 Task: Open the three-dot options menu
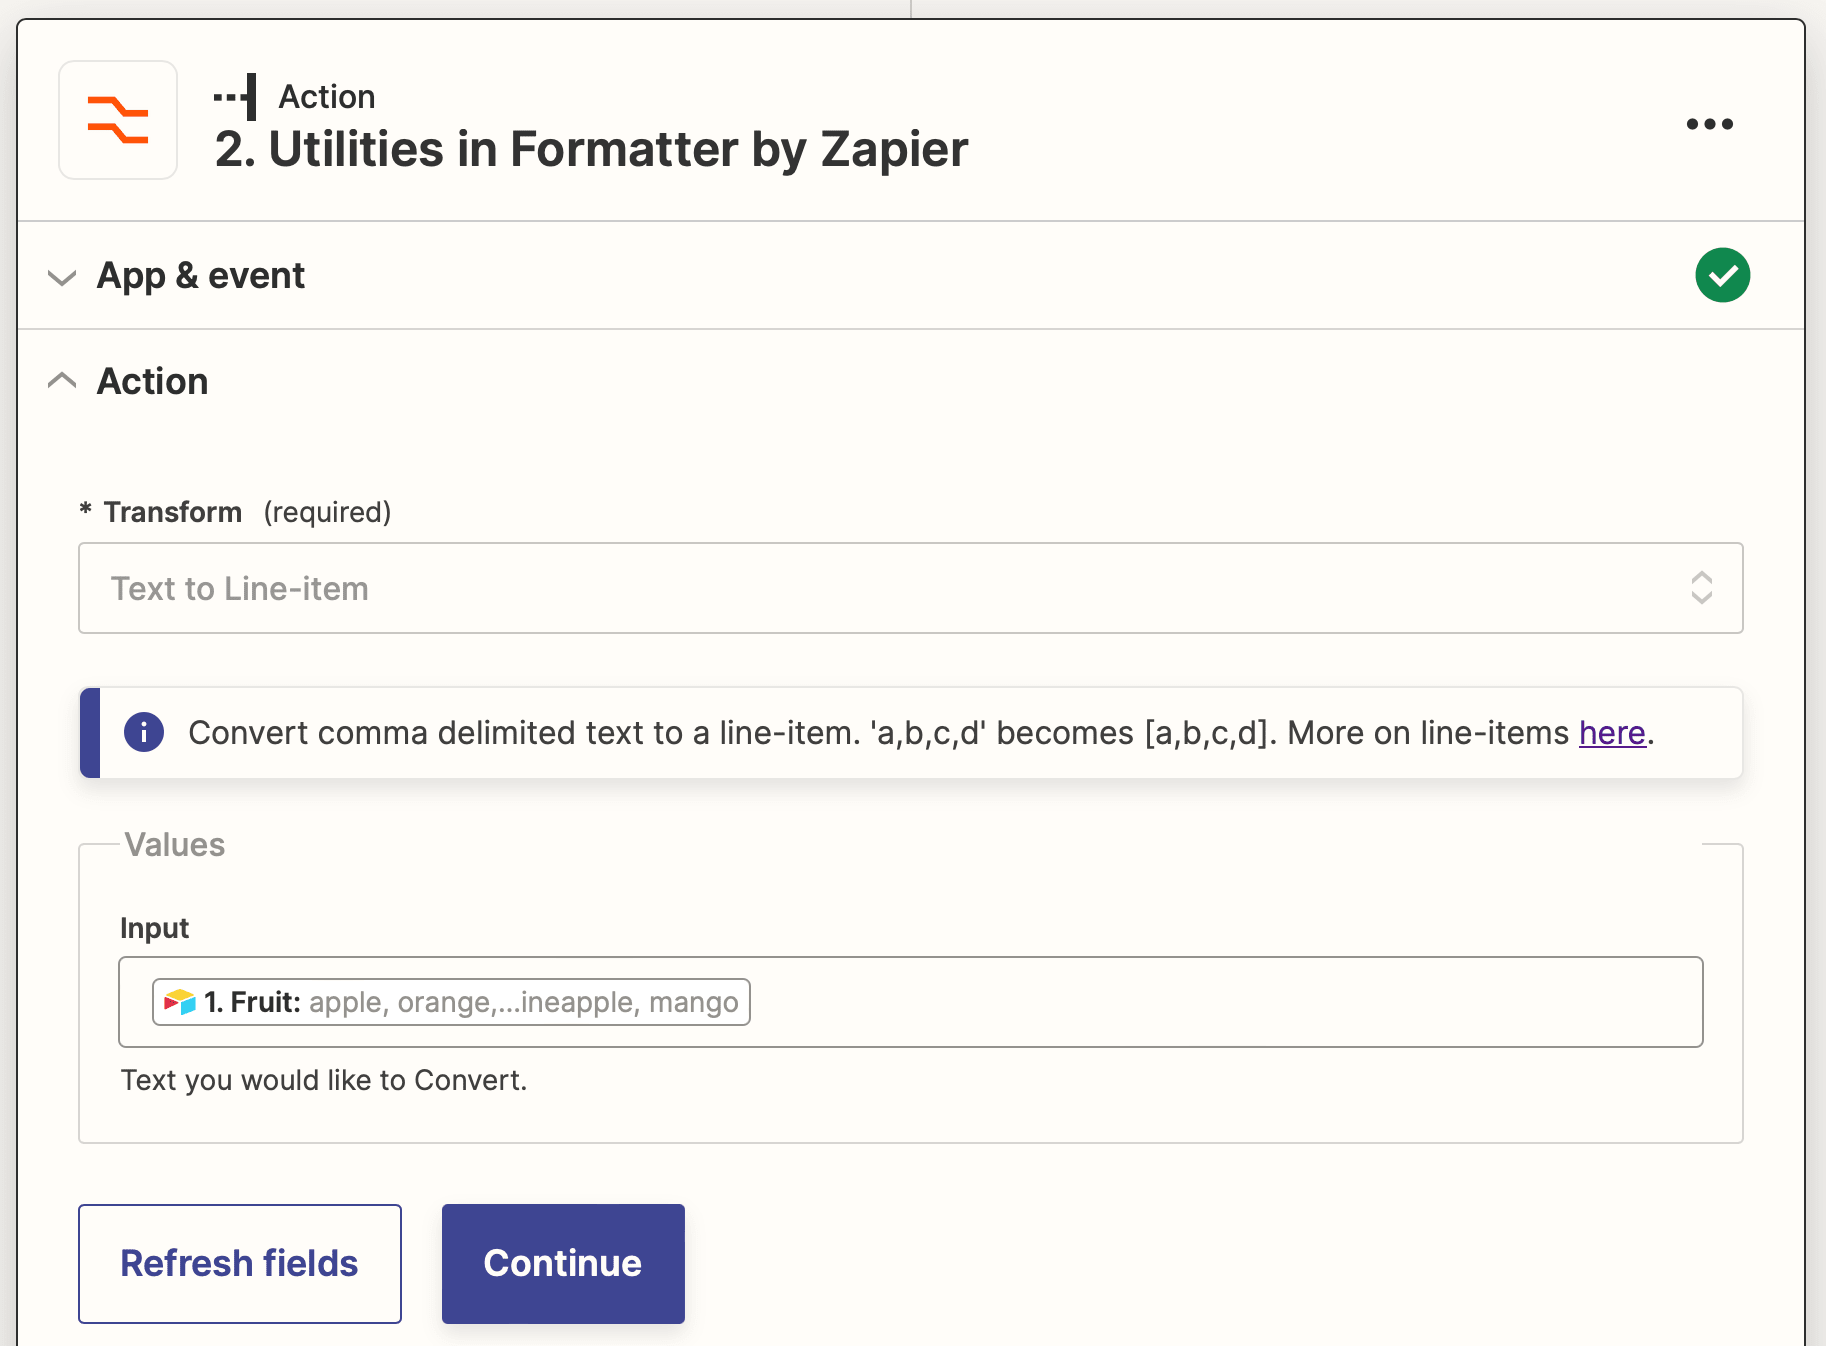[x=1711, y=123]
